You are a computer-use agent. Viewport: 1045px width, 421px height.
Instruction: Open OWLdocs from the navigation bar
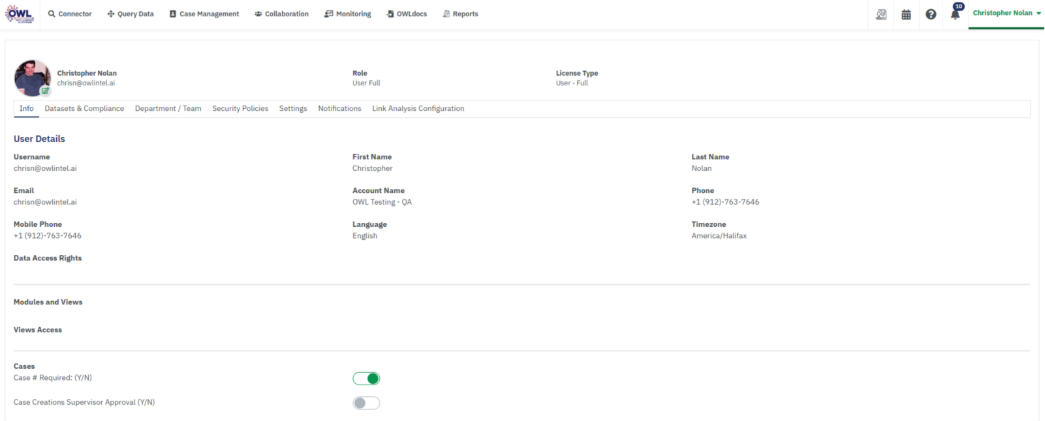point(404,14)
